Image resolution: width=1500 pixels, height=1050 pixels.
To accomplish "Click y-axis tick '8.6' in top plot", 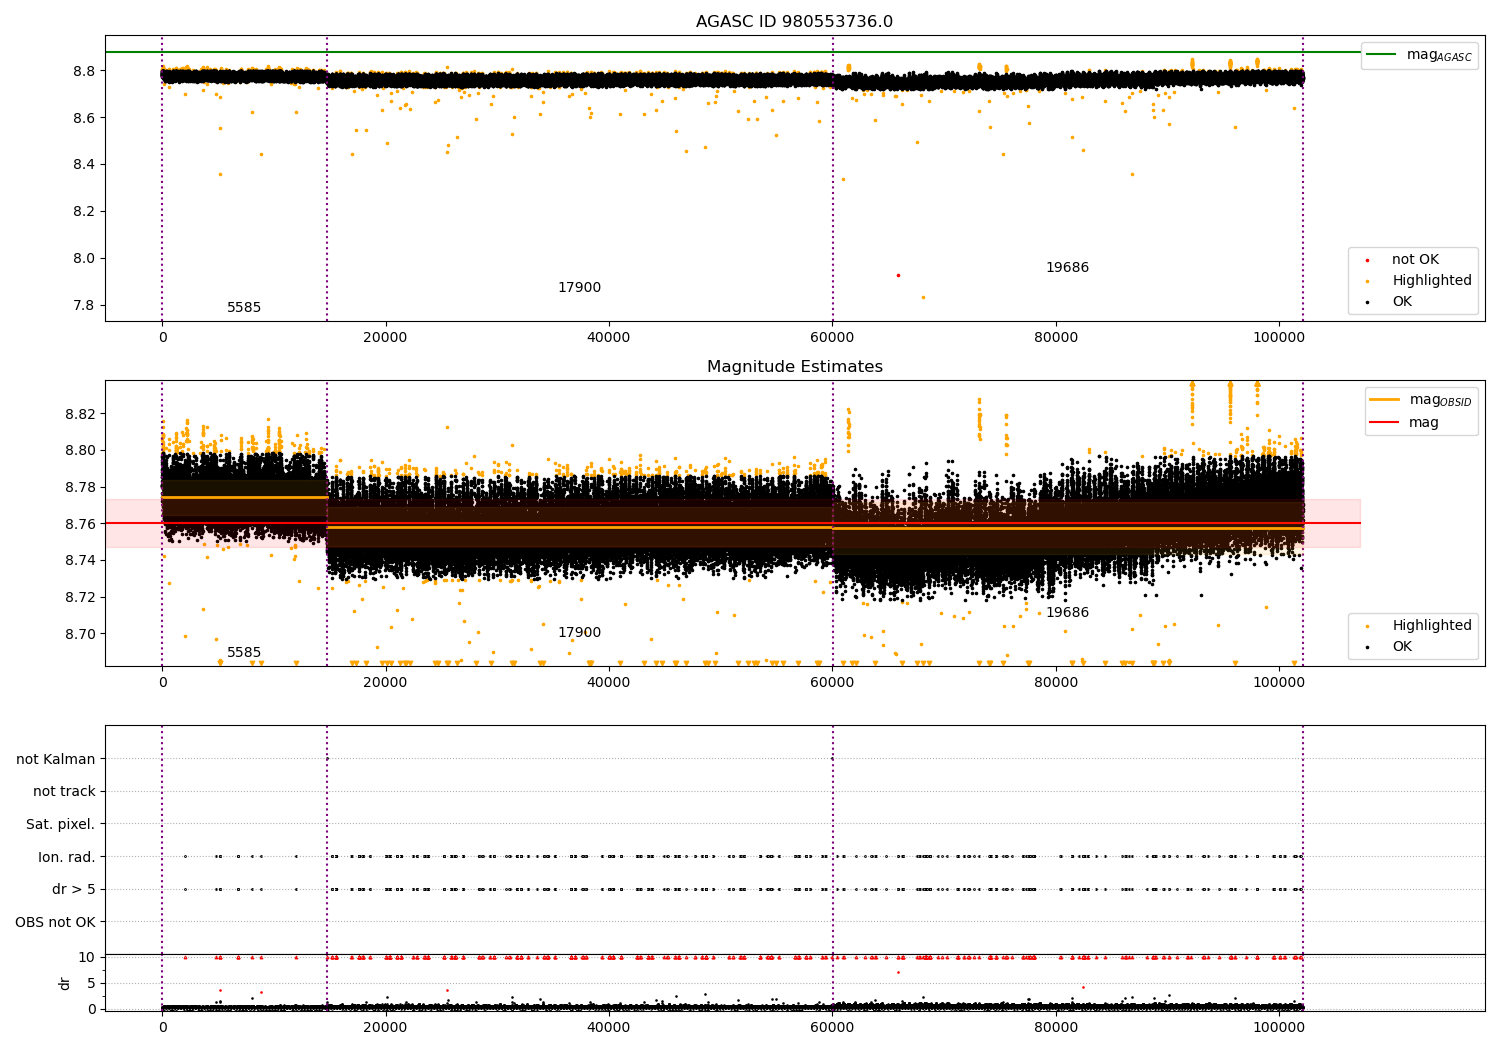I will tap(83, 118).
